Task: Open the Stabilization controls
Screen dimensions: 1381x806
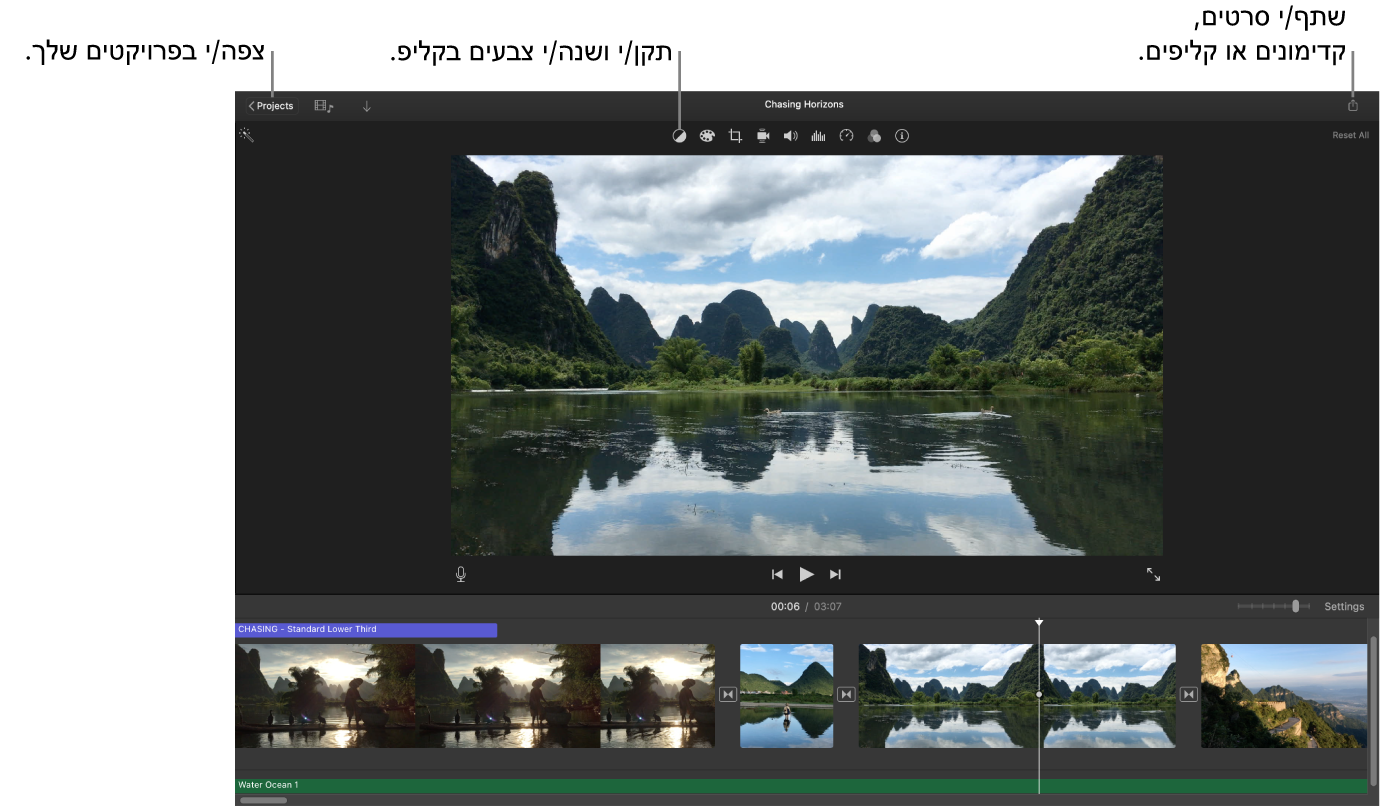Action: (762, 135)
